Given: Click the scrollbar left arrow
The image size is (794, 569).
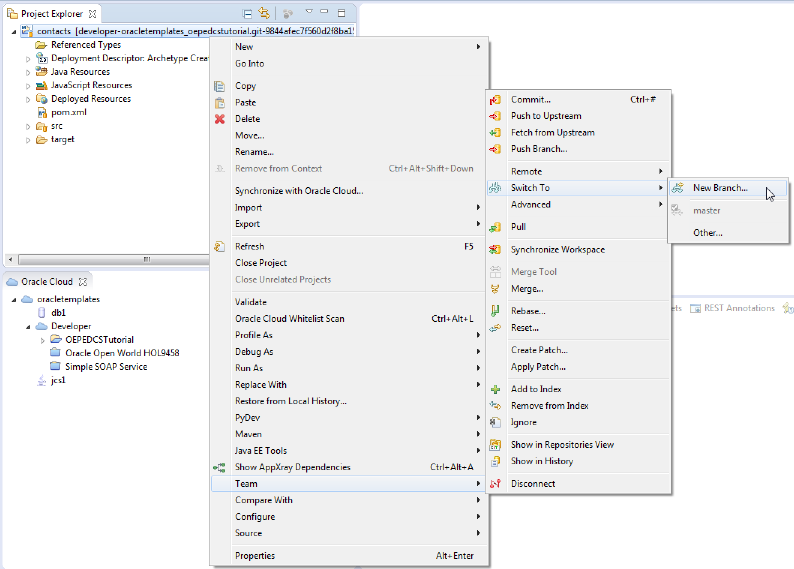Looking at the screenshot, I should click(11, 260).
